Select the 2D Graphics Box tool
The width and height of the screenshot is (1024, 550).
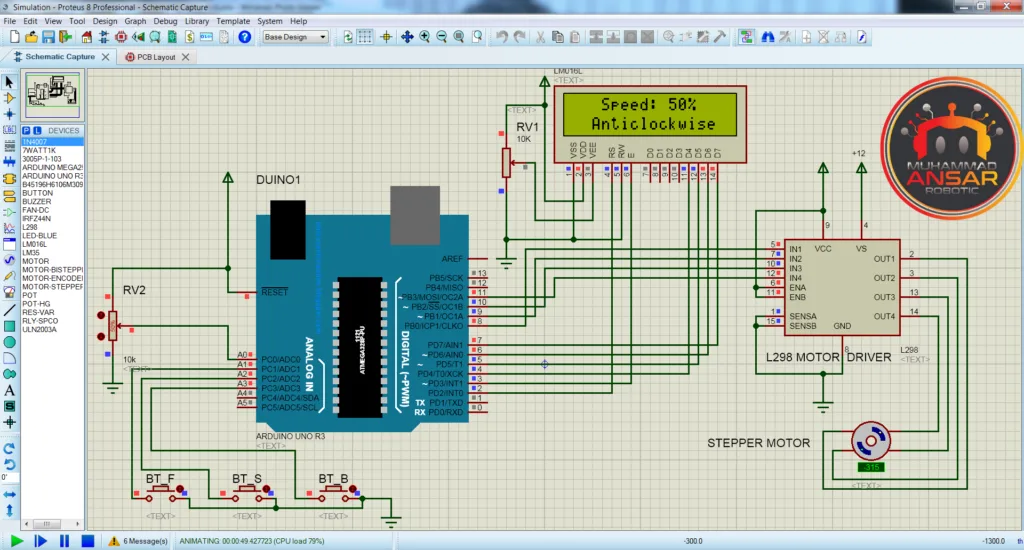pos(9,326)
